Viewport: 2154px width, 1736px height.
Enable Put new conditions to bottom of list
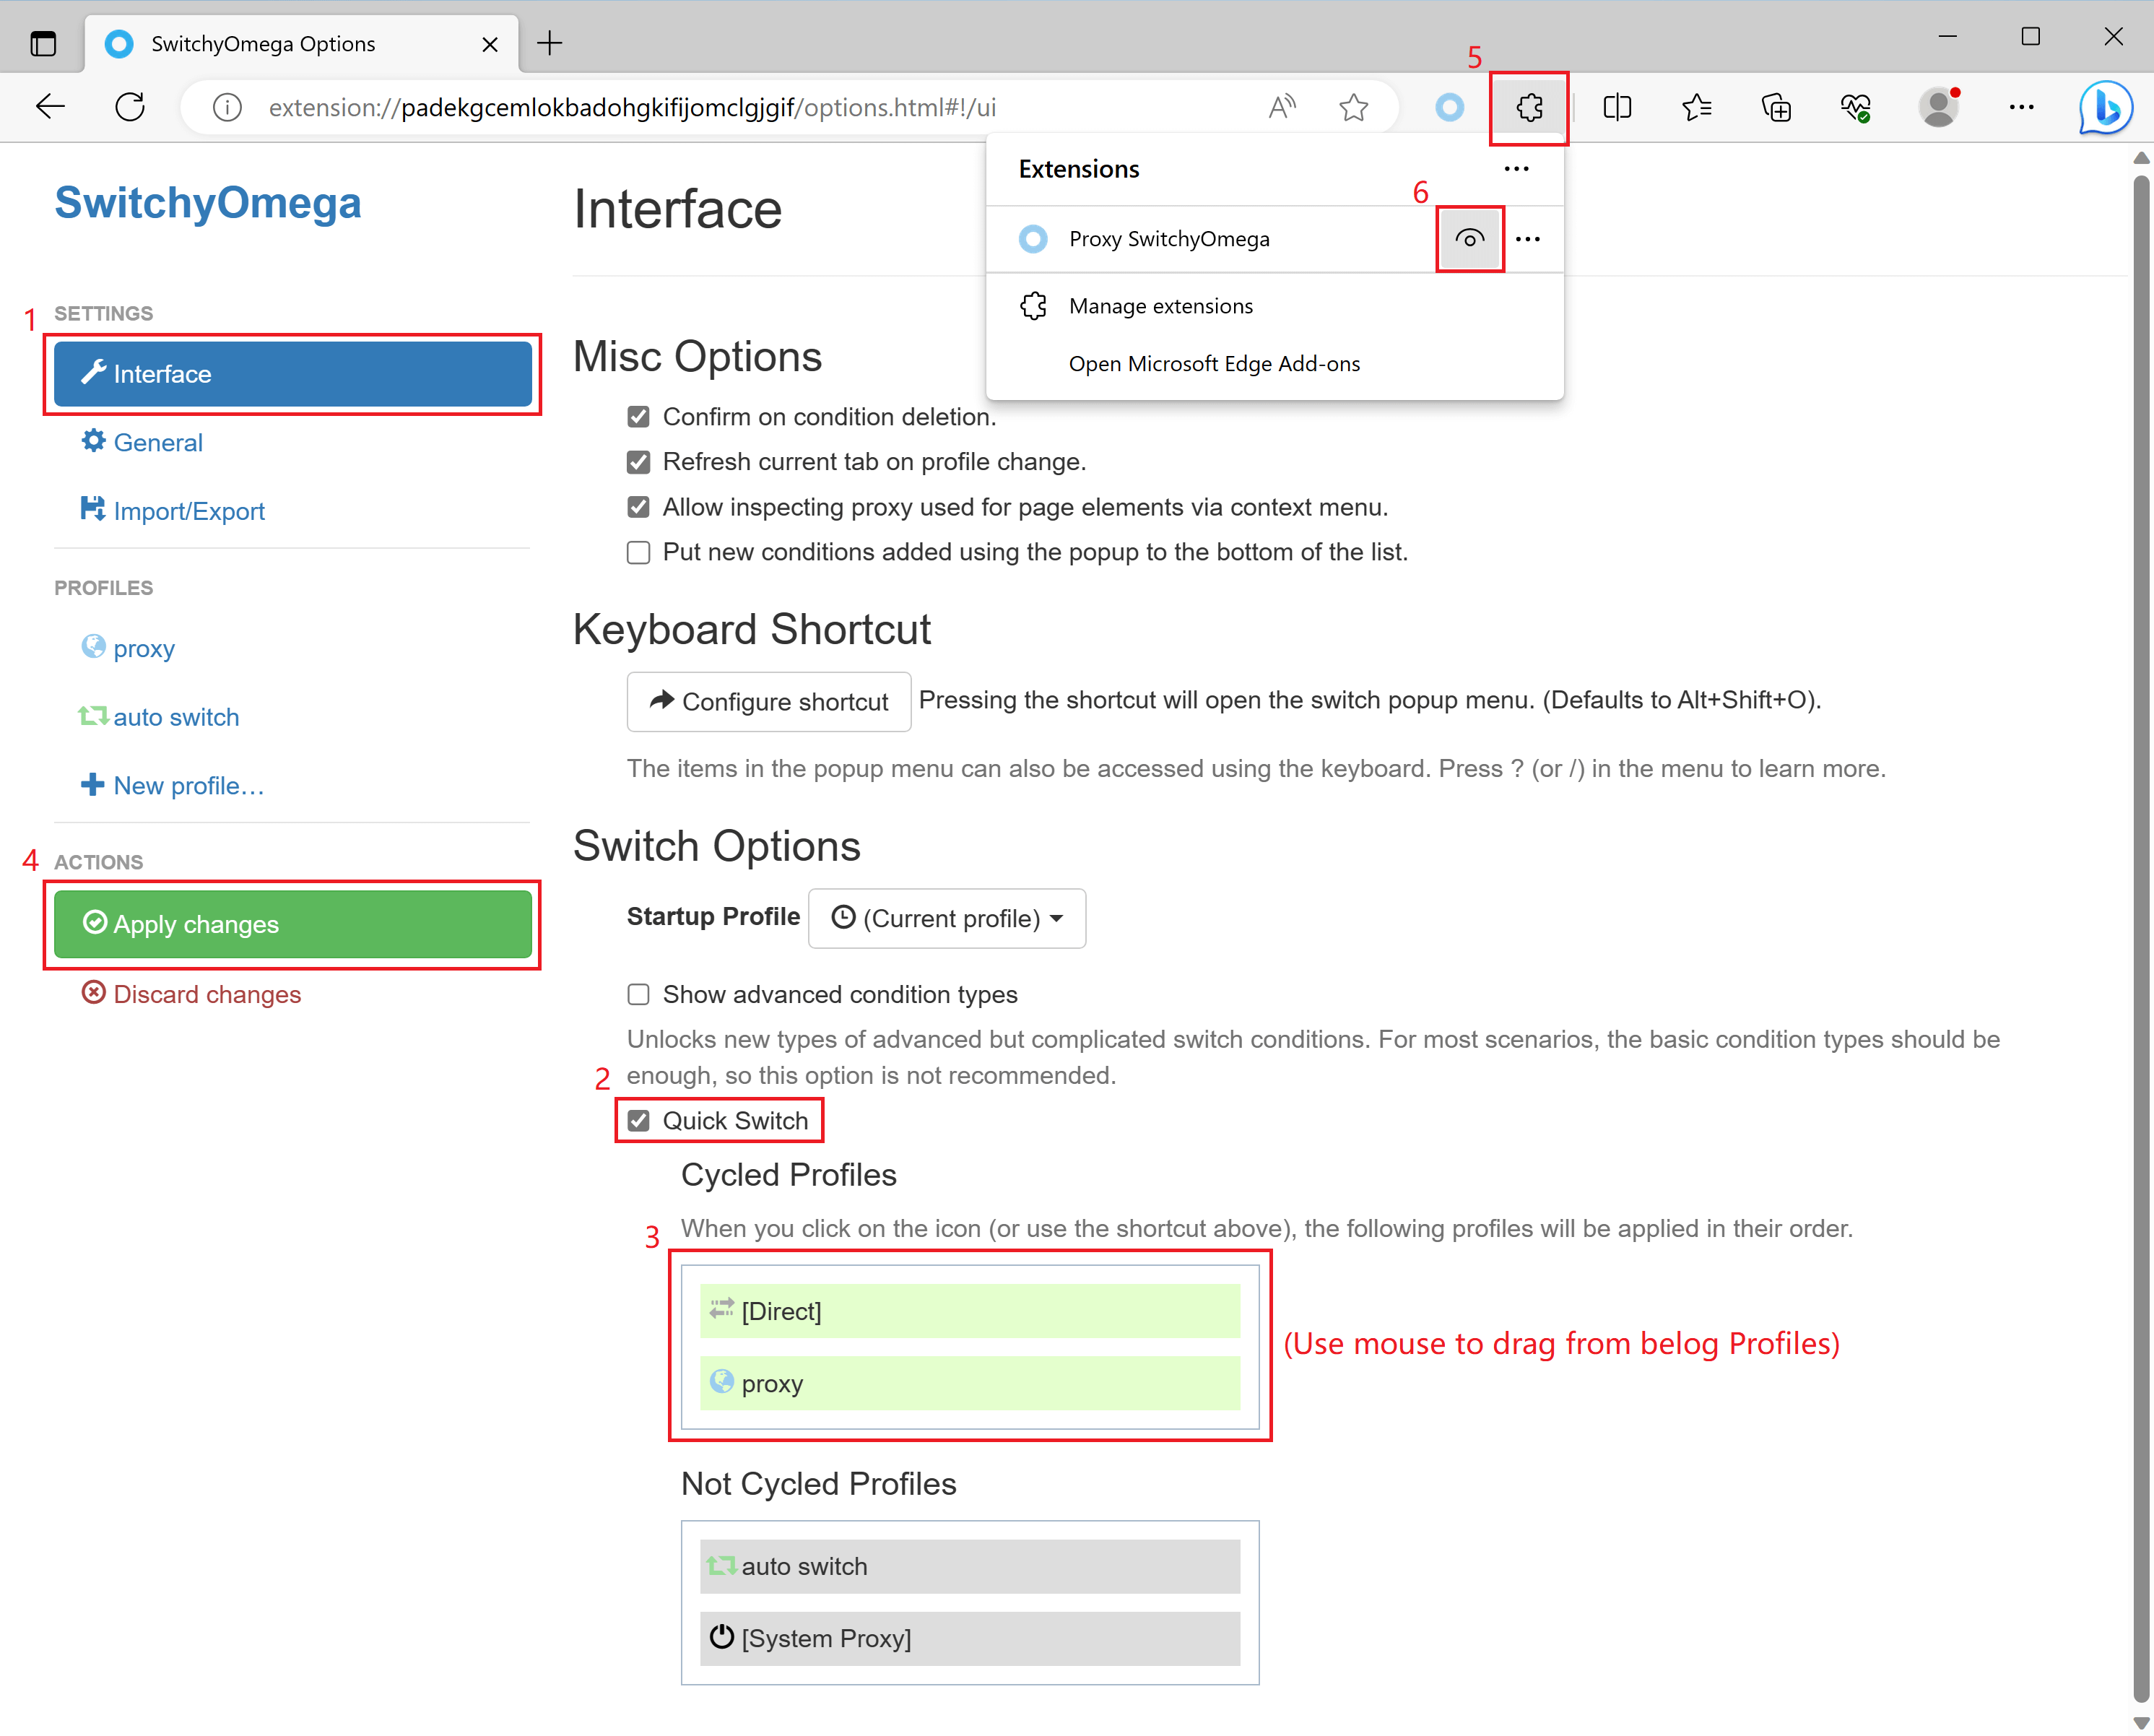(x=638, y=552)
